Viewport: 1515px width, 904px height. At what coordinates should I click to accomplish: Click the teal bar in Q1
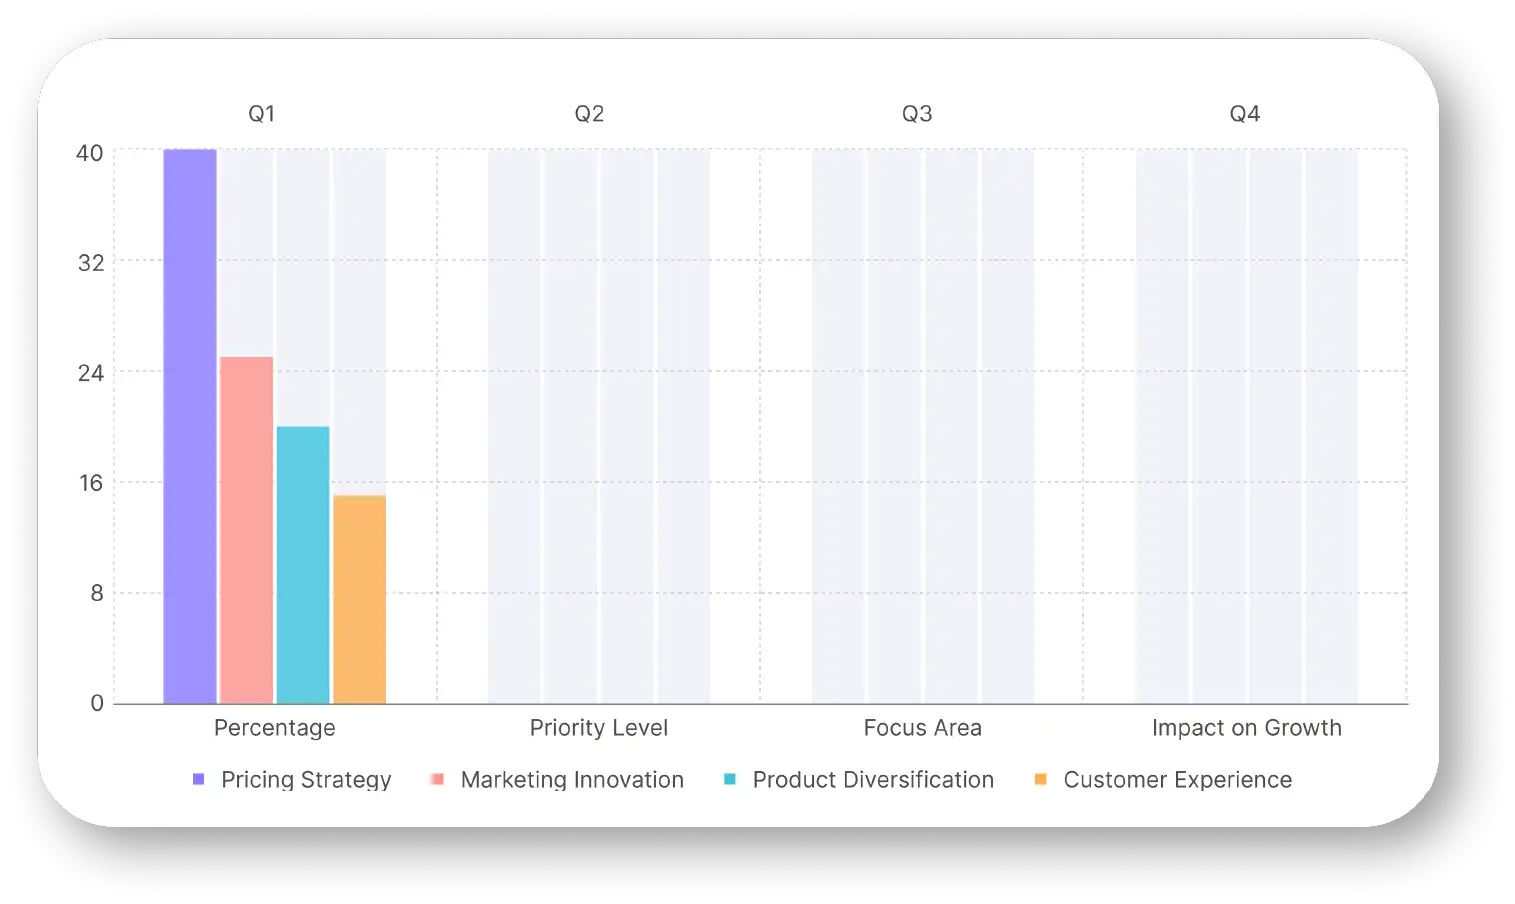(303, 565)
